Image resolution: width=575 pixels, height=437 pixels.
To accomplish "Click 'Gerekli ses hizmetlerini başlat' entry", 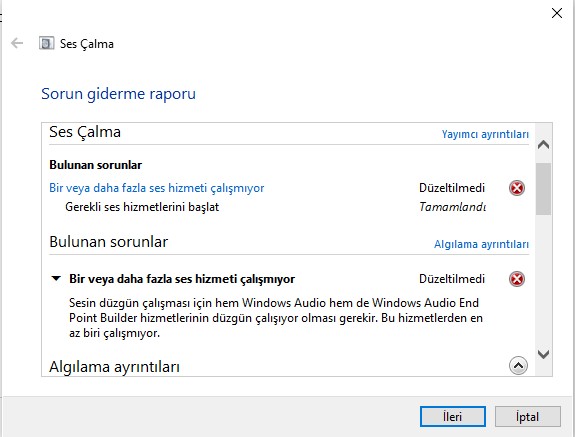I will [142, 207].
